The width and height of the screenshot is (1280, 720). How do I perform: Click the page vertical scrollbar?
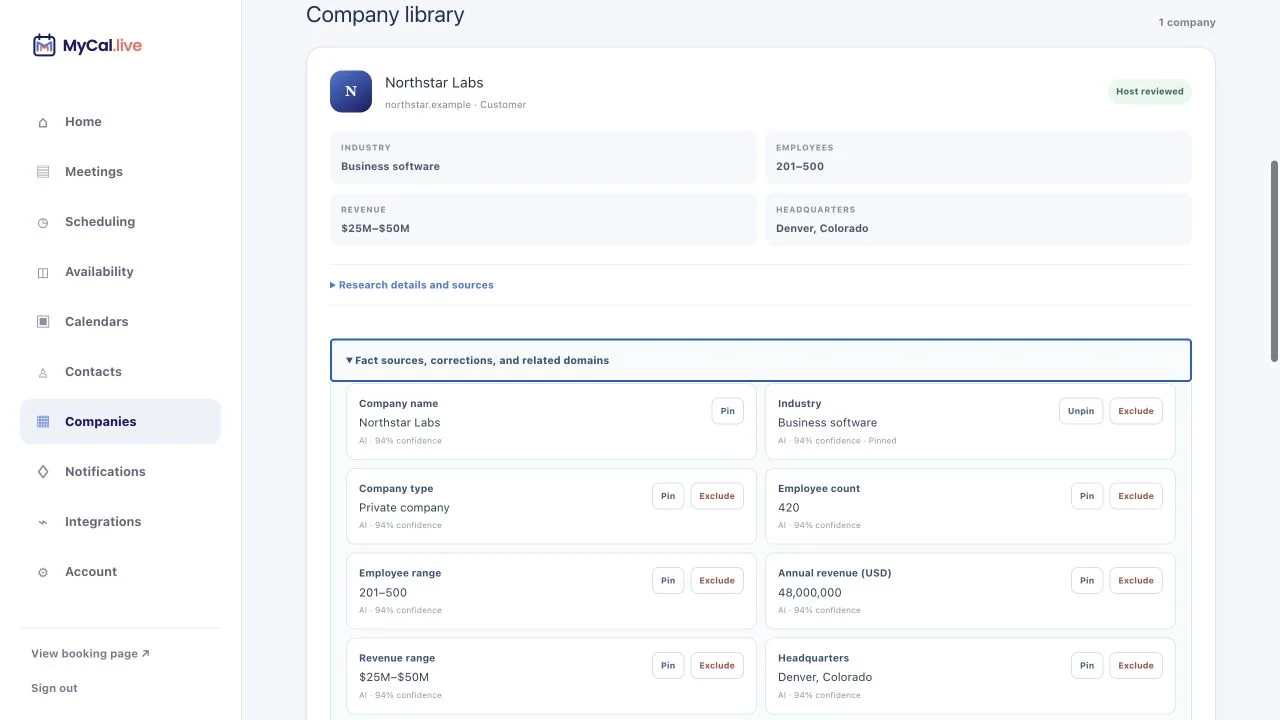tap(1274, 260)
